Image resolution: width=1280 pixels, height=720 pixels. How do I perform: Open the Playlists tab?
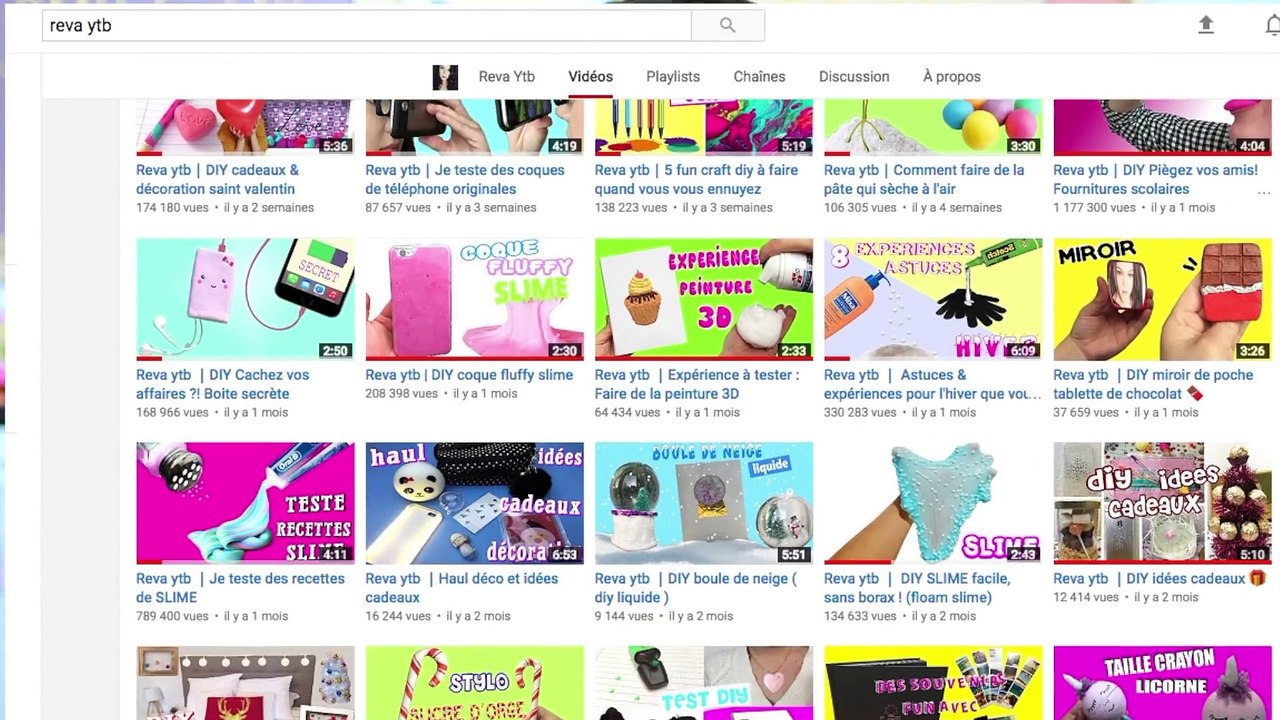click(x=673, y=77)
